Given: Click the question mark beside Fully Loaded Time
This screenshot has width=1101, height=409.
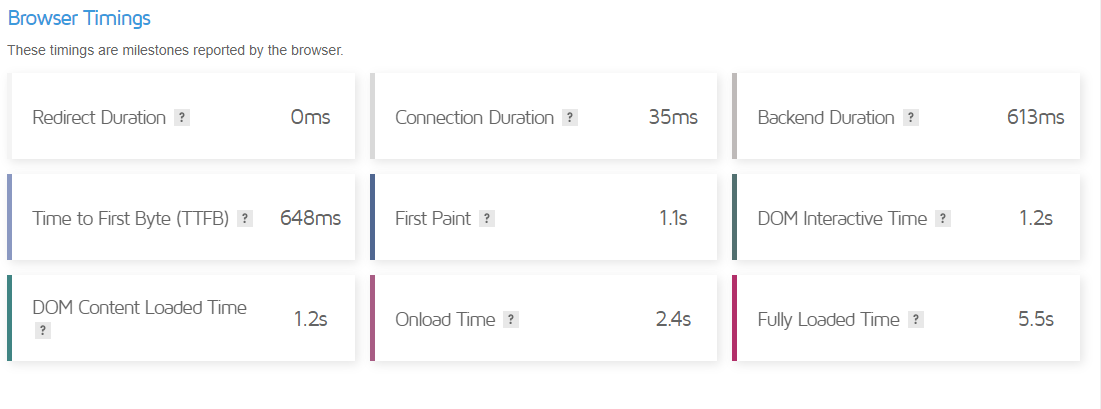Looking at the screenshot, I should tap(915, 320).
